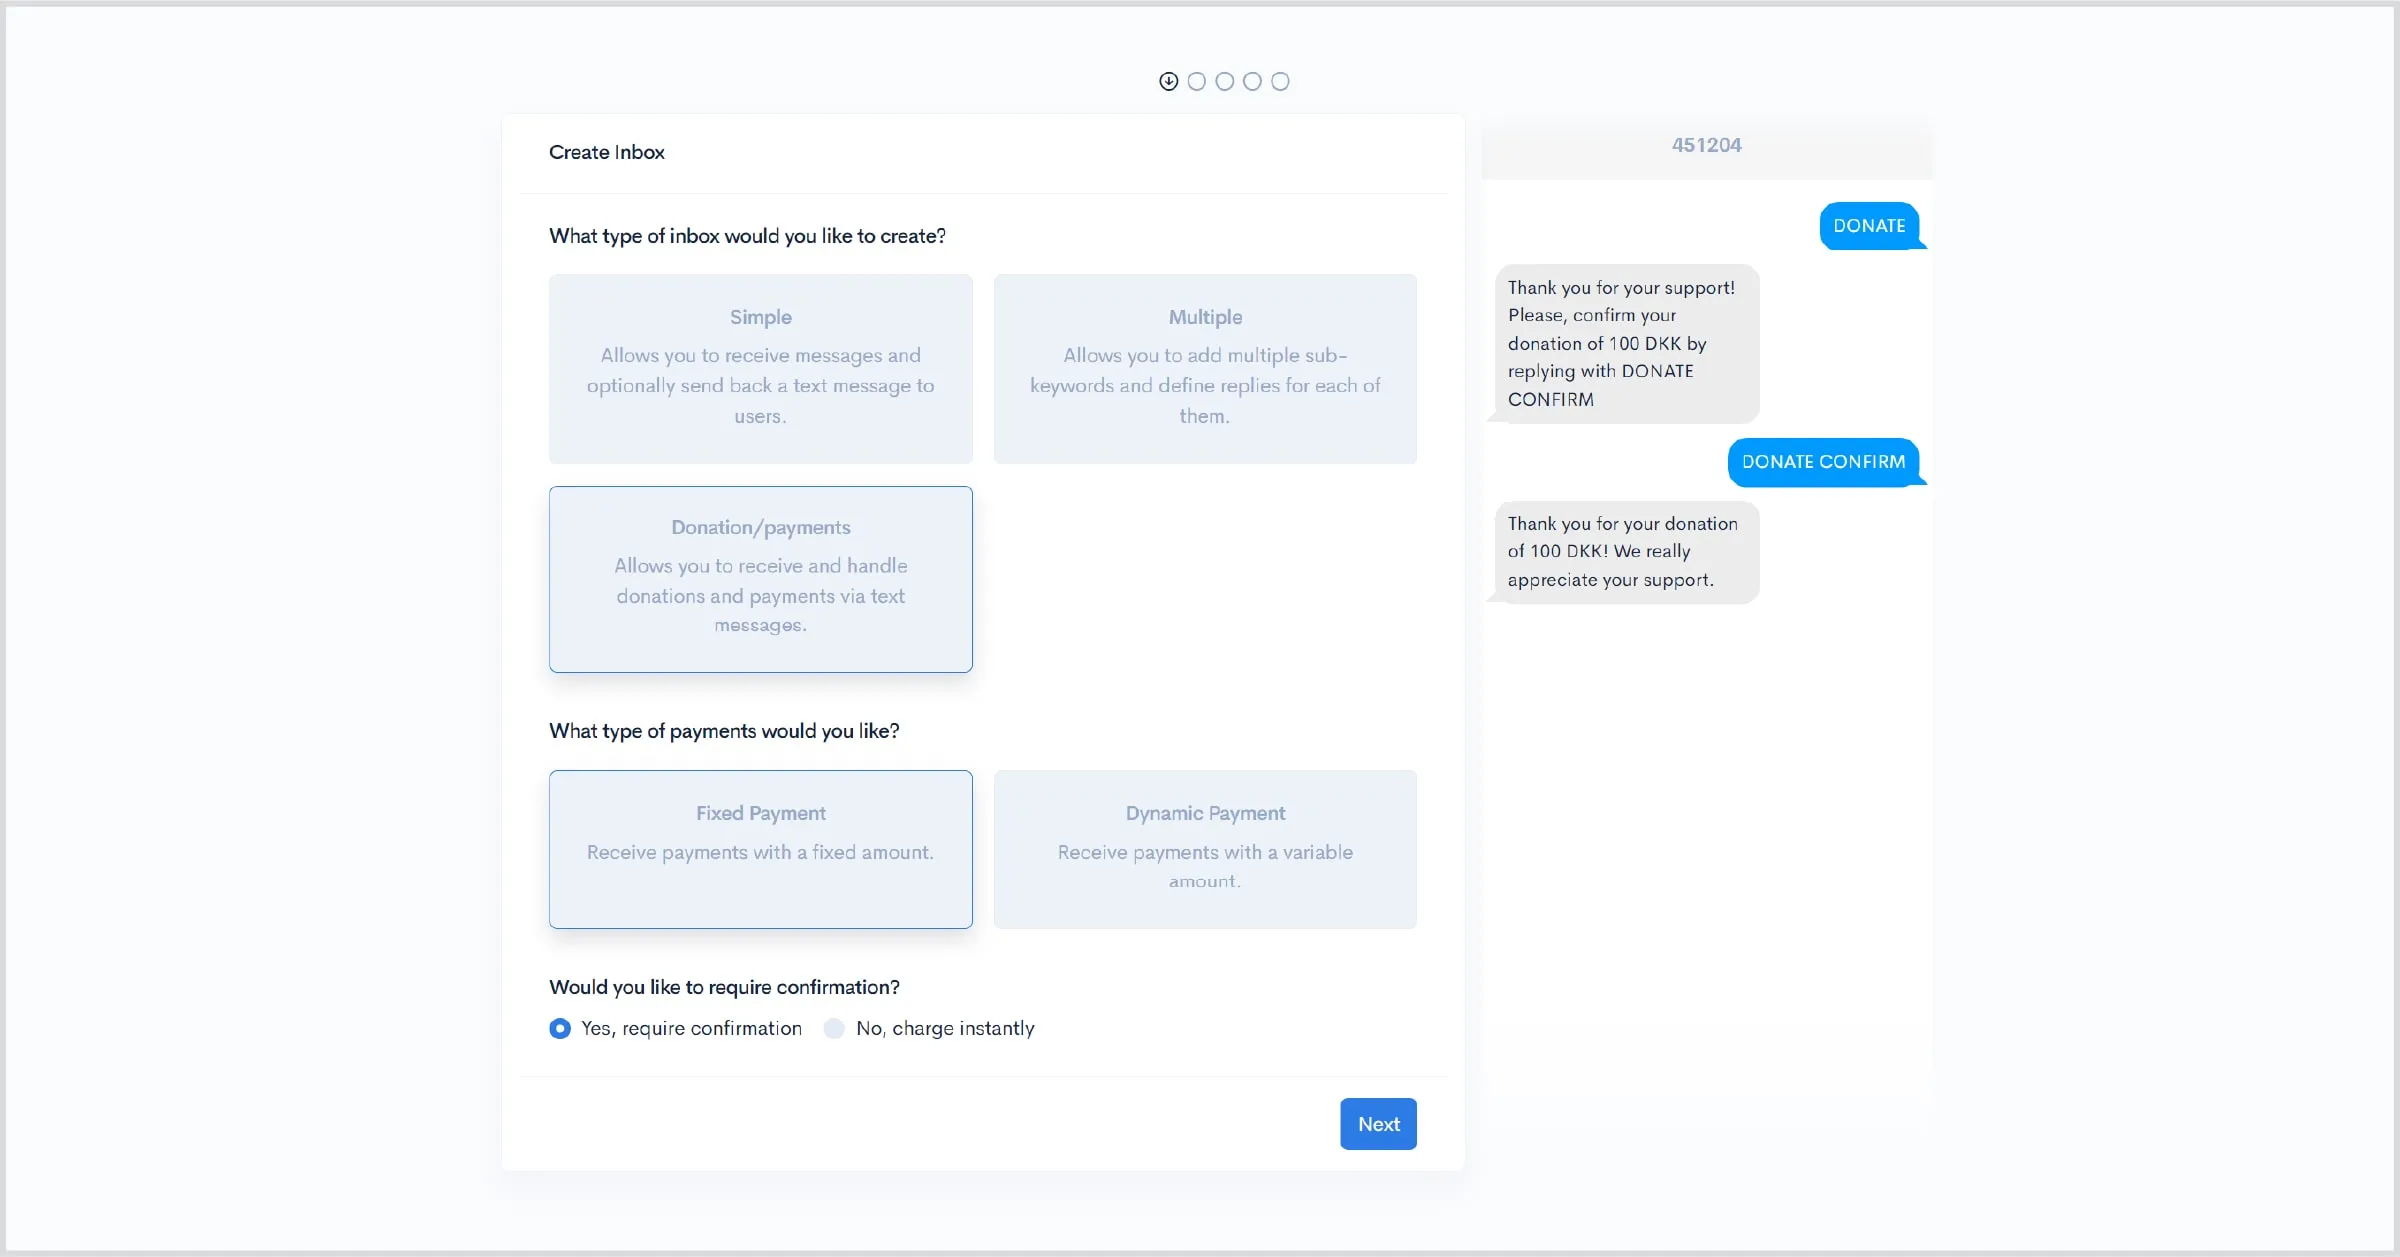
Task: Click the 451204 number header
Action: 1706,146
